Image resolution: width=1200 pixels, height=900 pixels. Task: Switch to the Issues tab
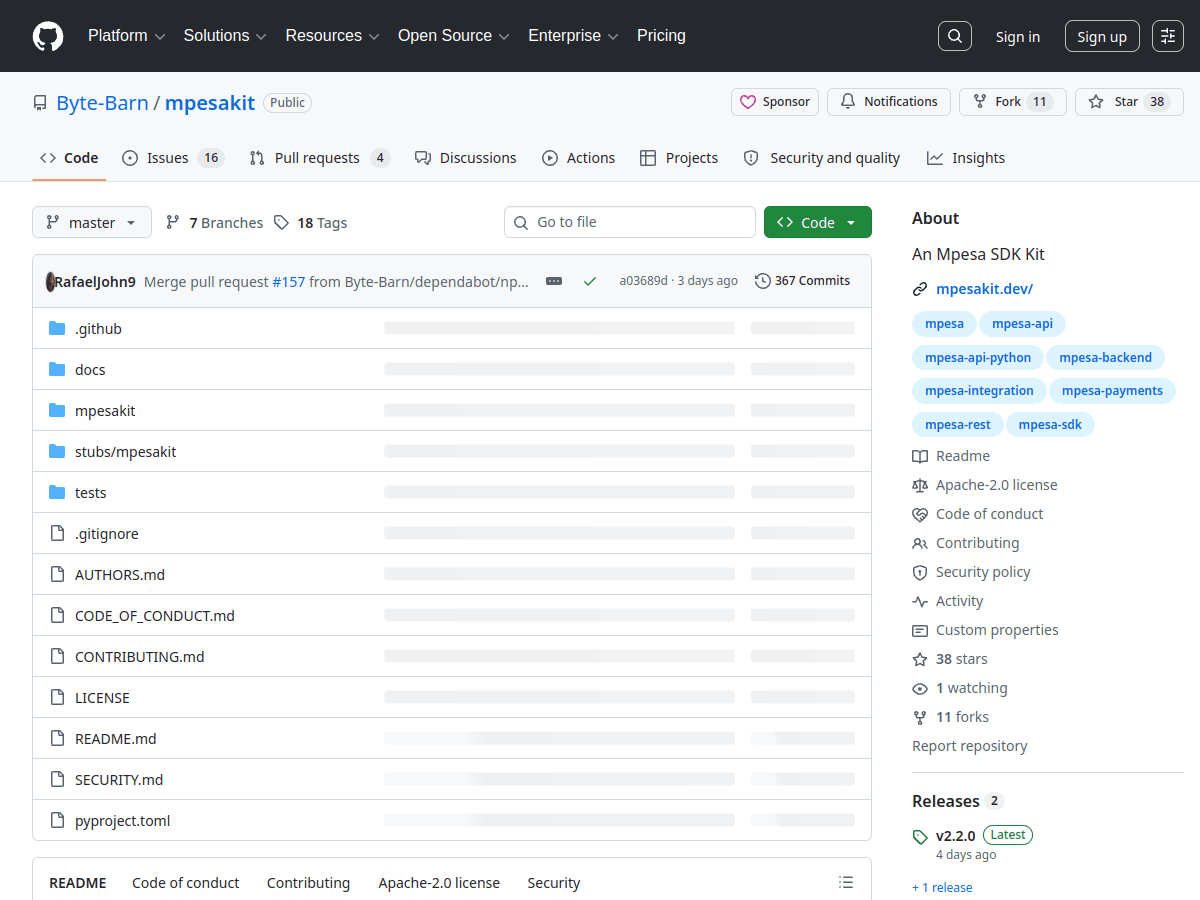click(172, 158)
